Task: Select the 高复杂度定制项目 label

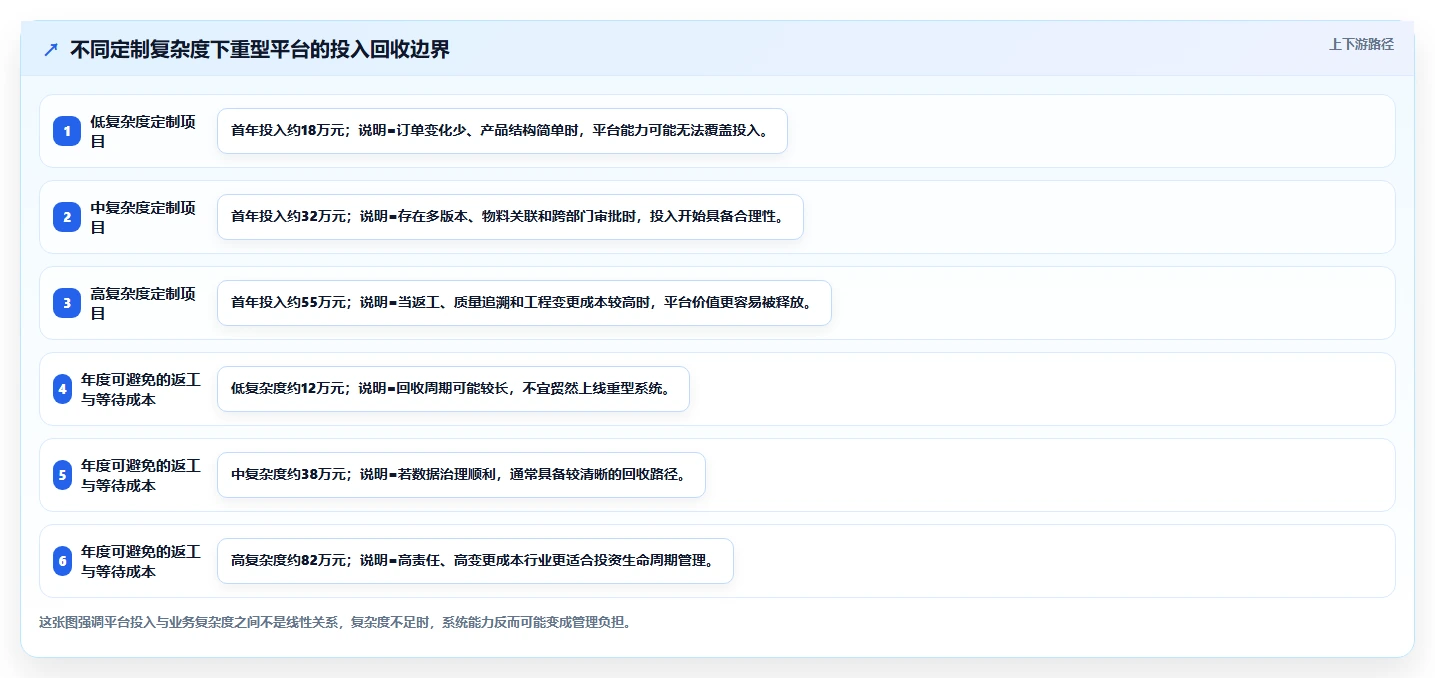Action: [143, 303]
